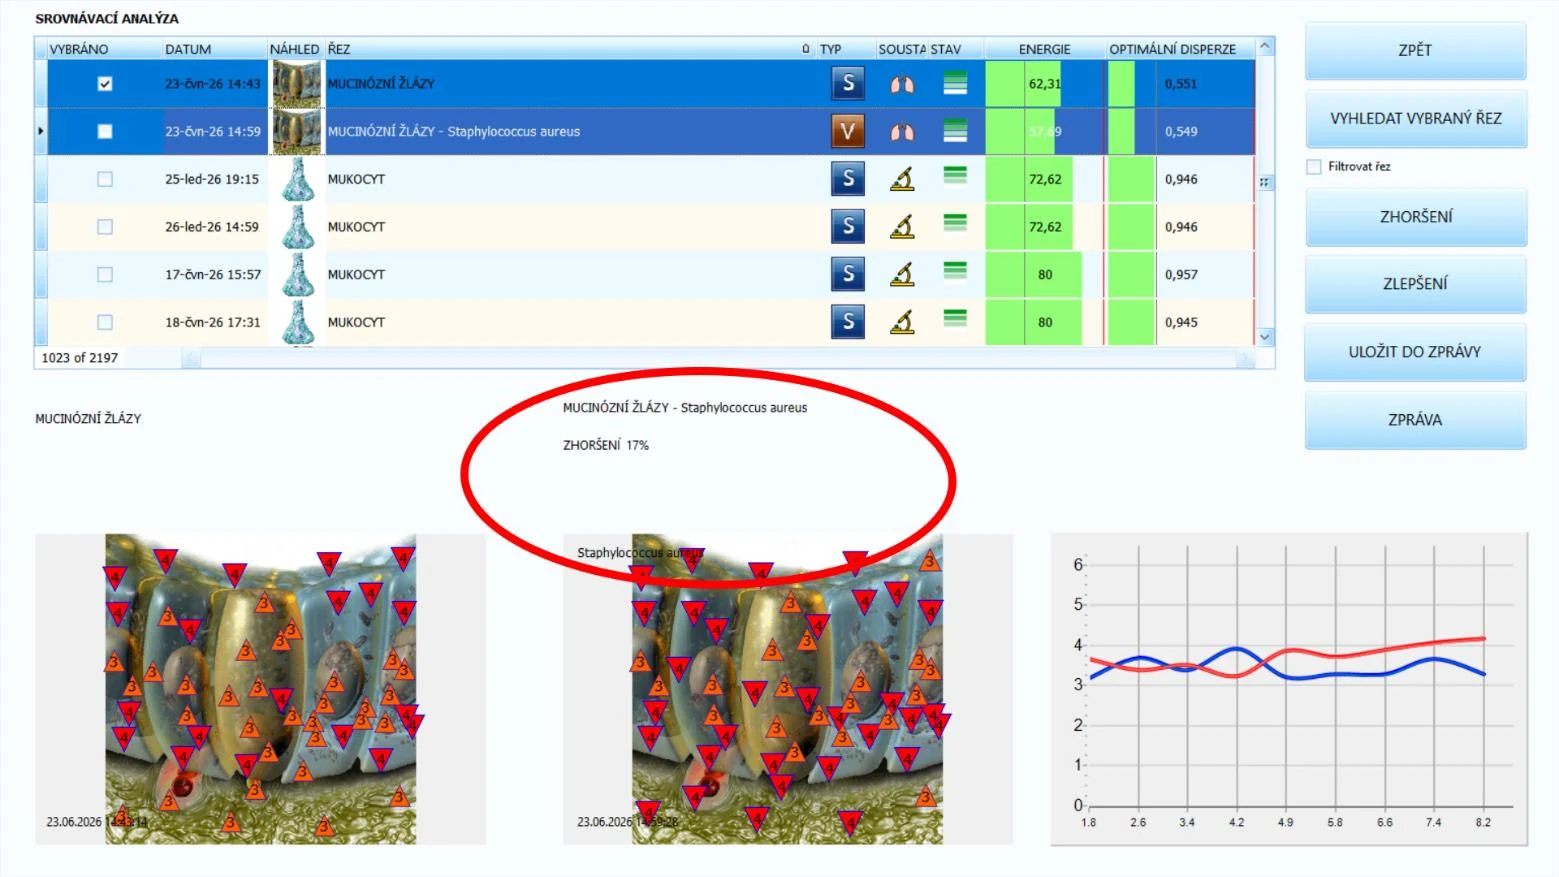Check the Staphylococcus aureus row checkbox
Screen dimensions: 1559x877
(105, 131)
